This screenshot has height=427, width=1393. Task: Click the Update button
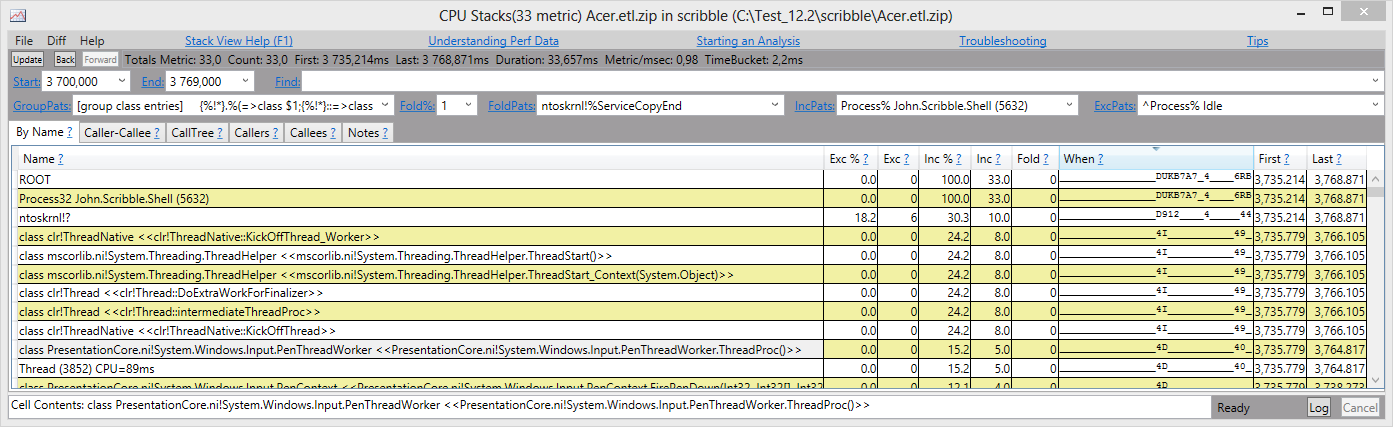[27, 60]
